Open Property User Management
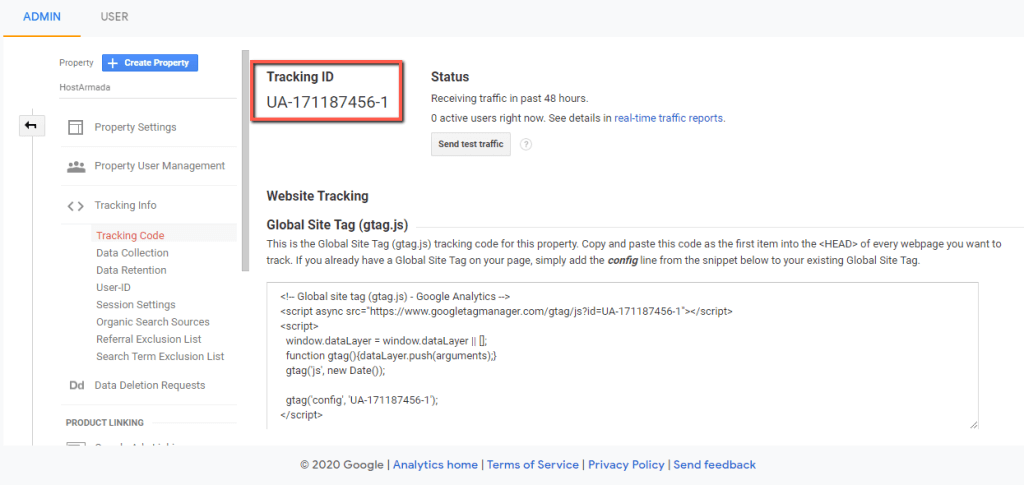The height and width of the screenshot is (485, 1024). (x=159, y=166)
